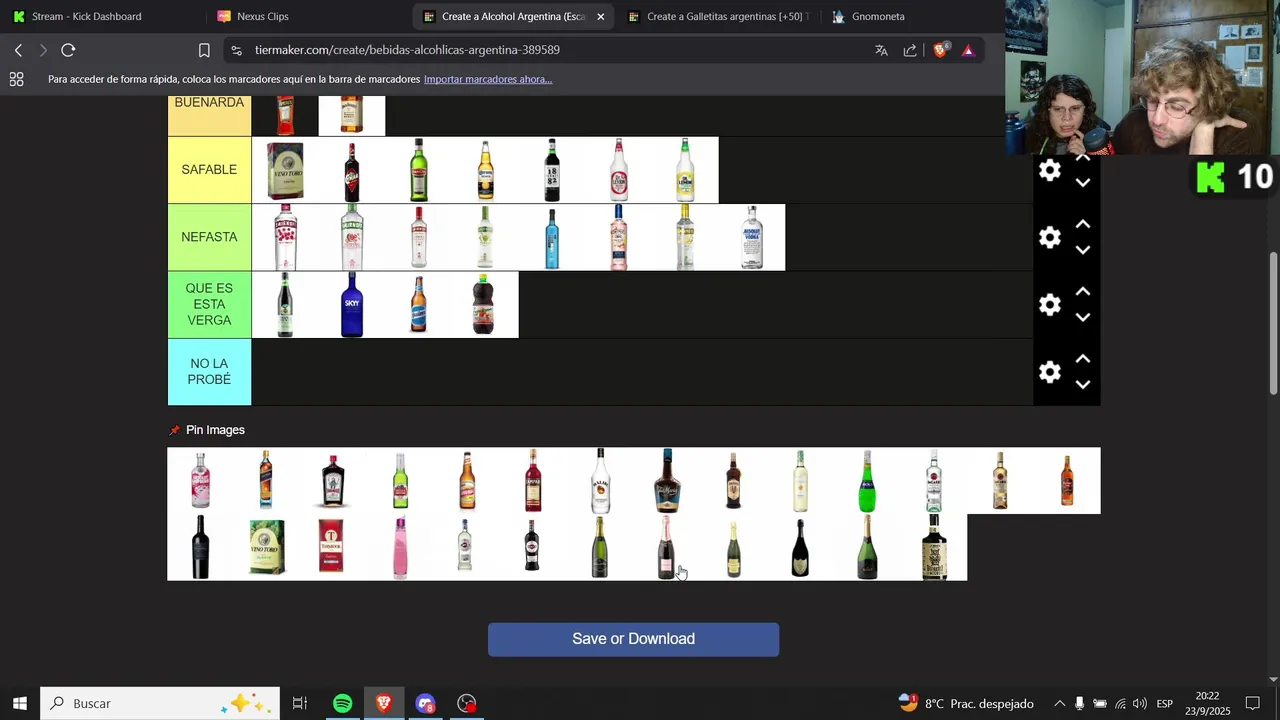Select the Vino Toro carton in SAFABLE

(x=285, y=170)
